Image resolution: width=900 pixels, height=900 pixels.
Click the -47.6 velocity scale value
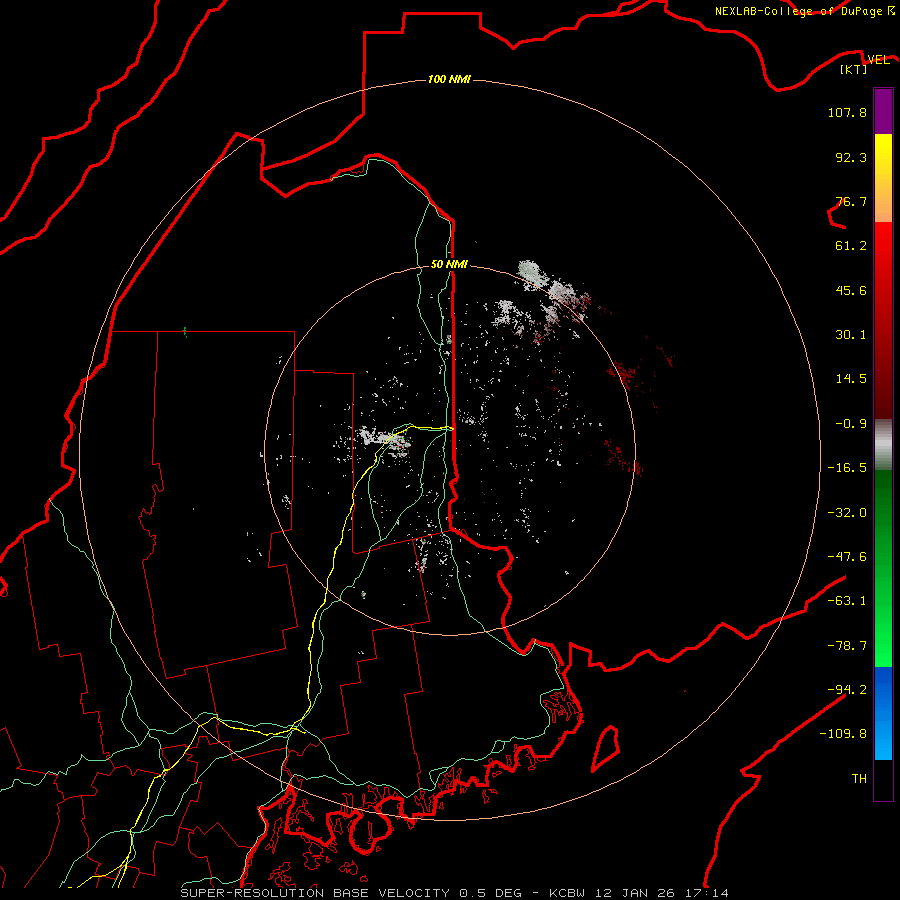[x=847, y=557]
